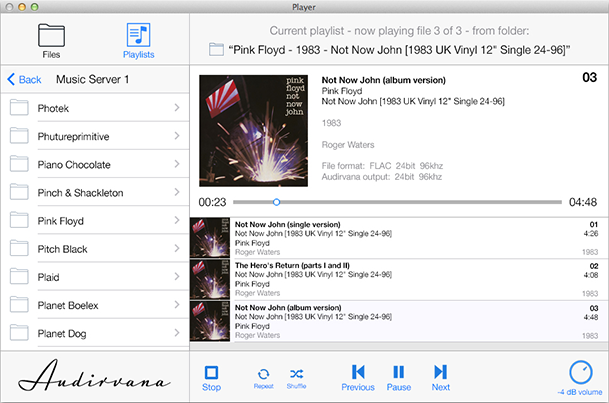Toggle Shuffle mode

[x=296, y=378]
